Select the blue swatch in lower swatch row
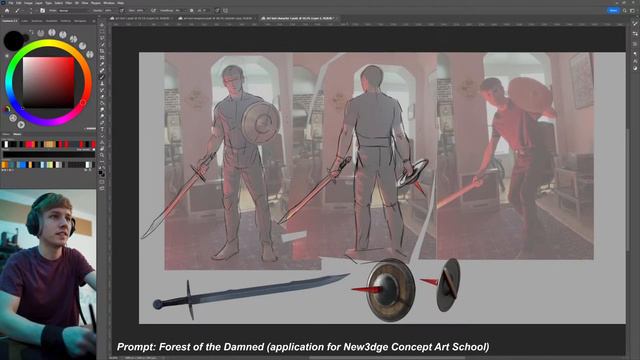 click(23, 164)
